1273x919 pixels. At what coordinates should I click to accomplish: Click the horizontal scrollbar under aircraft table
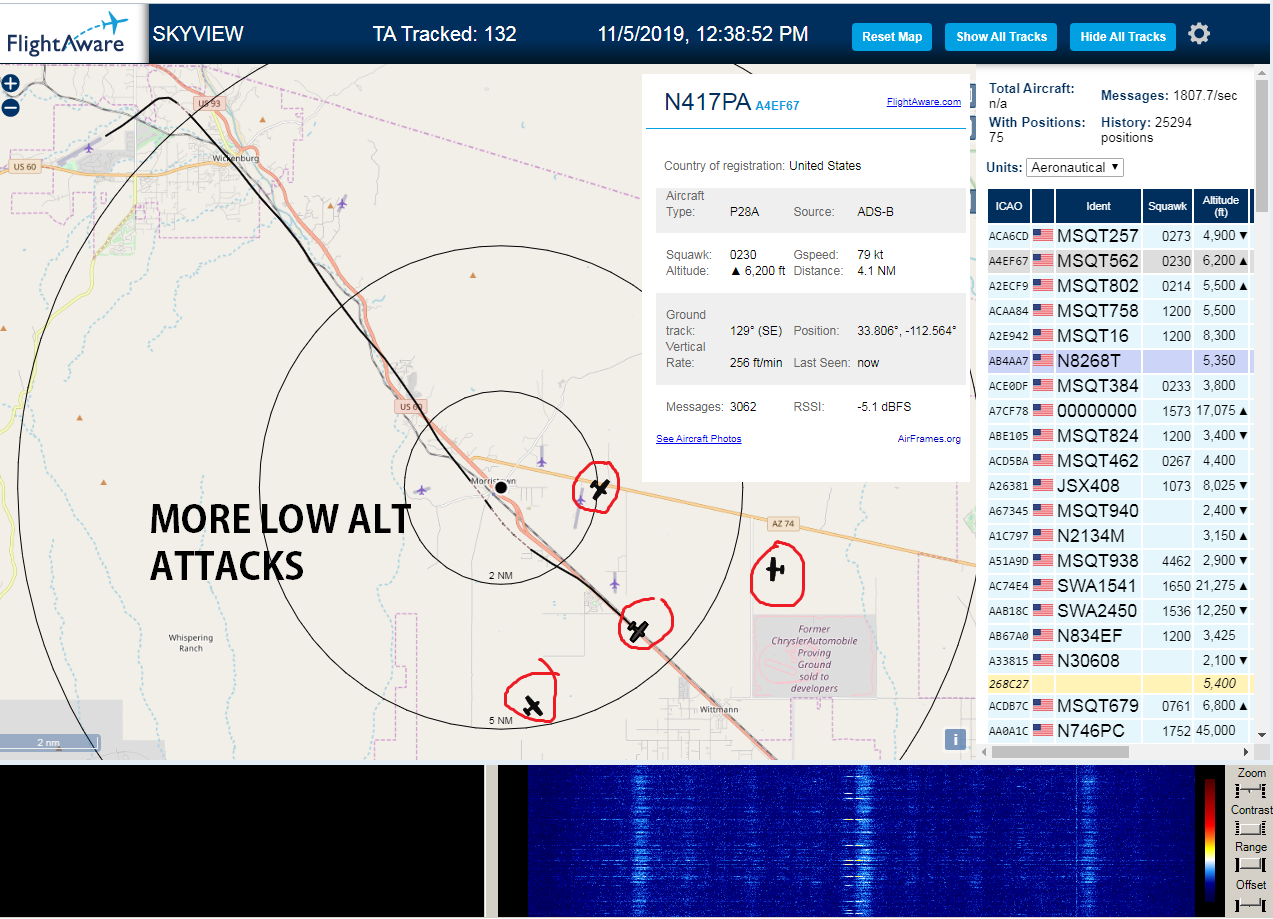pyautogui.click(x=1059, y=752)
